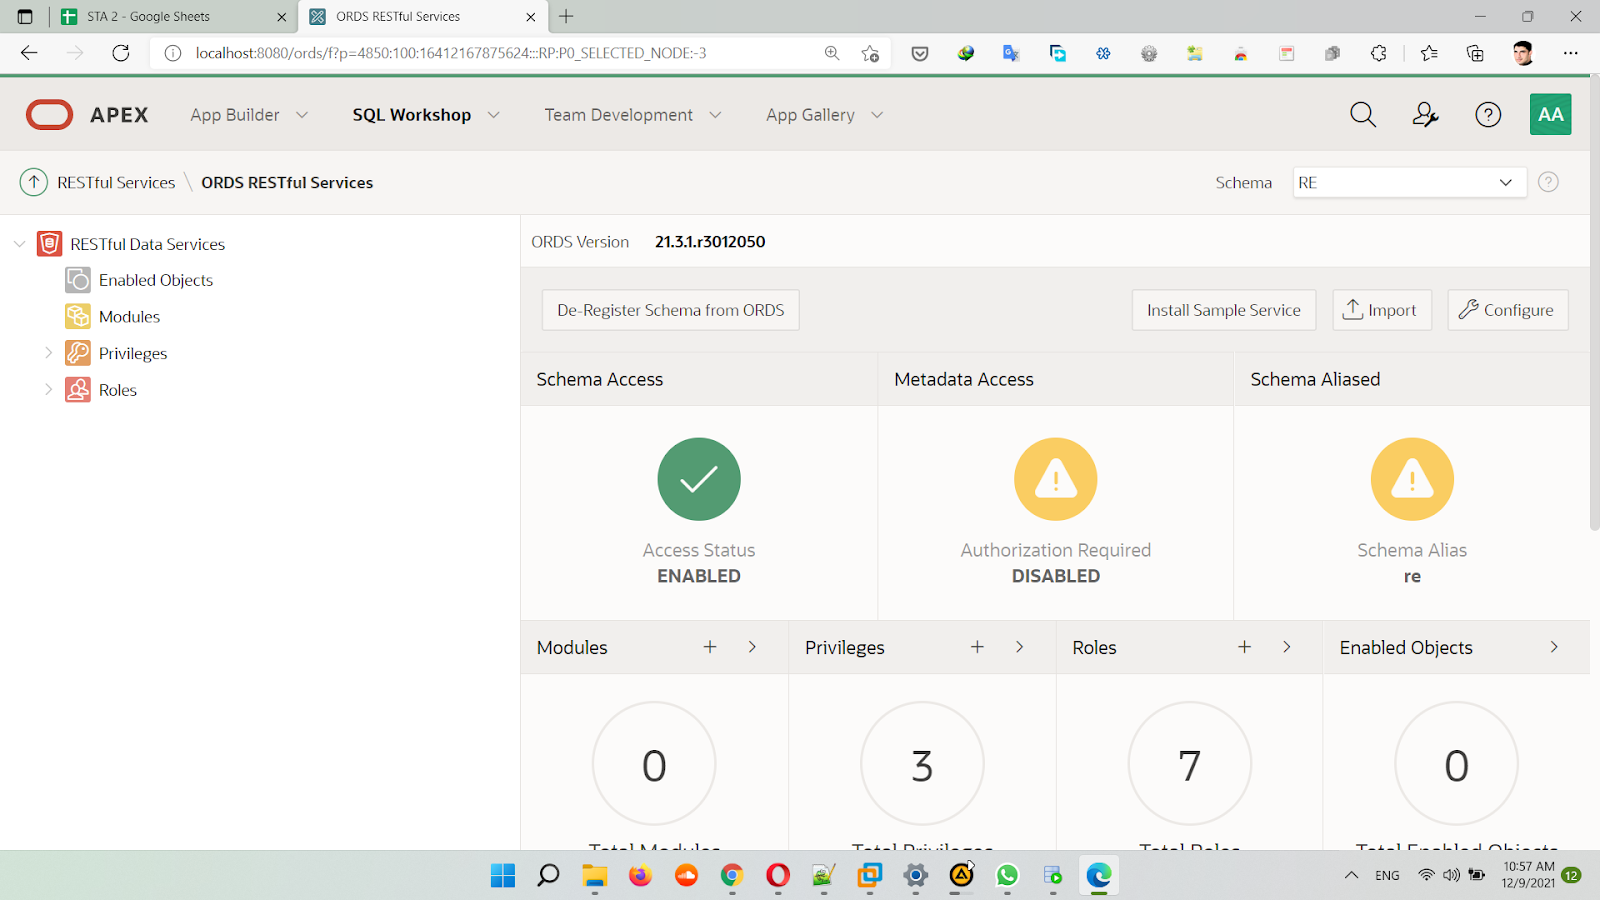Screen dimensions: 1600x900
Task: Add a new module with plus icon
Action: tap(710, 647)
